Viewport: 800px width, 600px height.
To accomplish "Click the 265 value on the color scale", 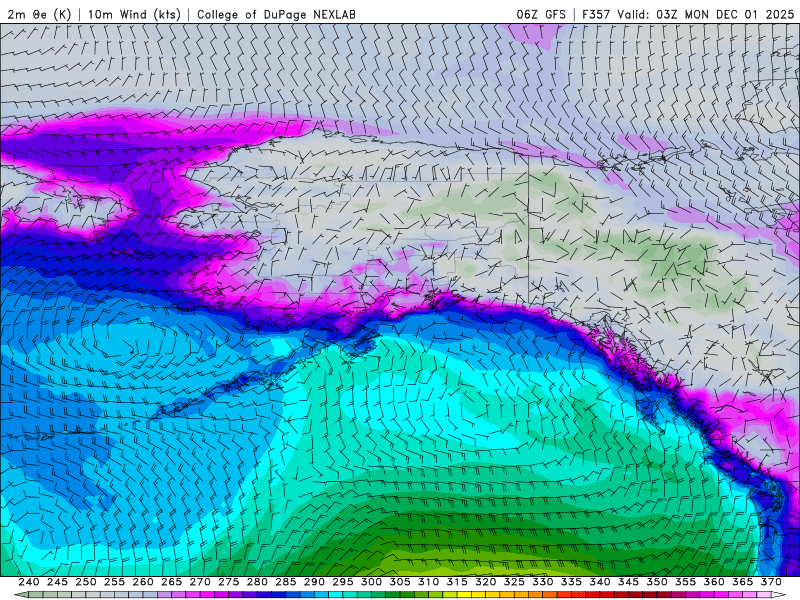I will 171,582.
